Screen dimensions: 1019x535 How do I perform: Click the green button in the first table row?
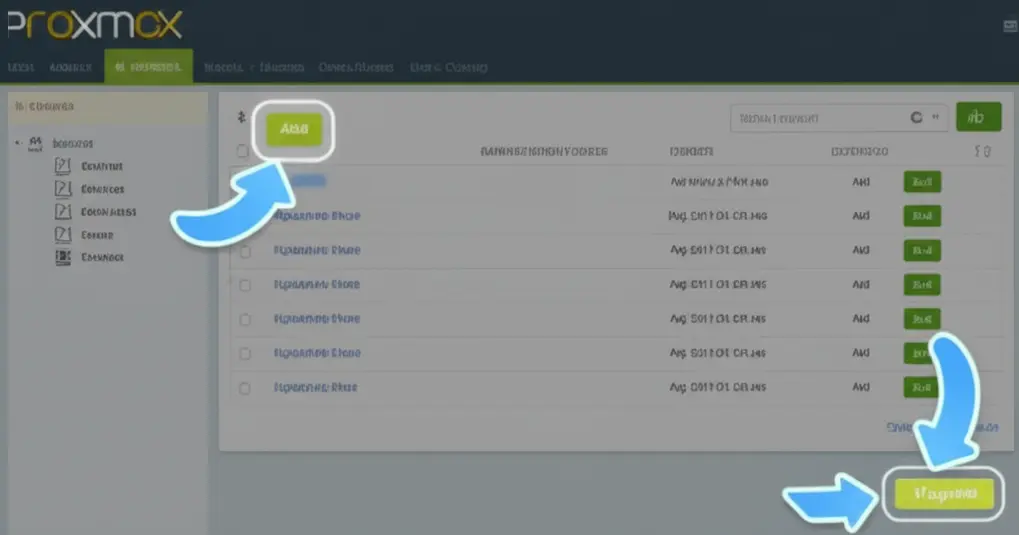pyautogui.click(x=922, y=182)
